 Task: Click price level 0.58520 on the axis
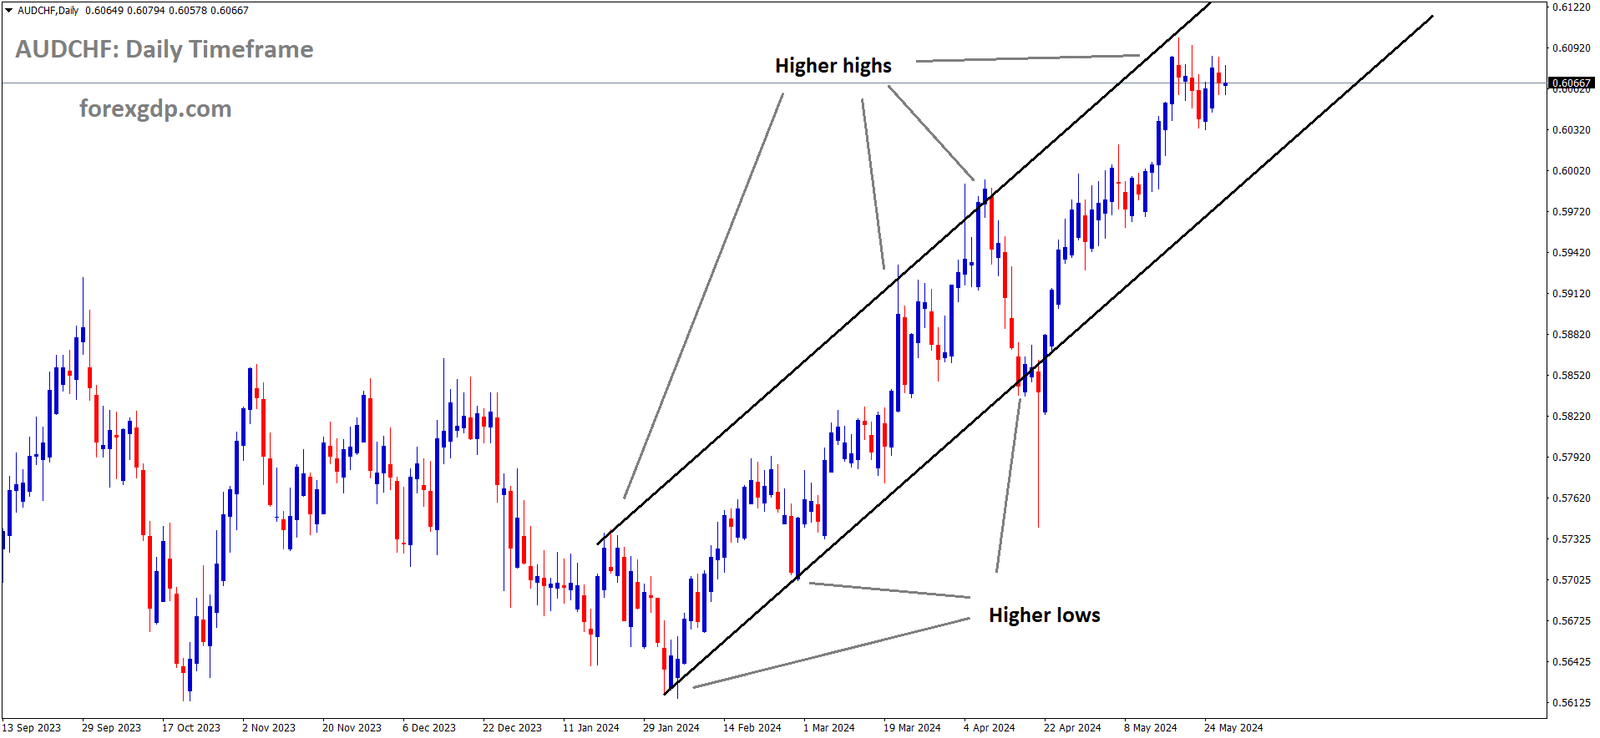pyautogui.click(x=1571, y=376)
